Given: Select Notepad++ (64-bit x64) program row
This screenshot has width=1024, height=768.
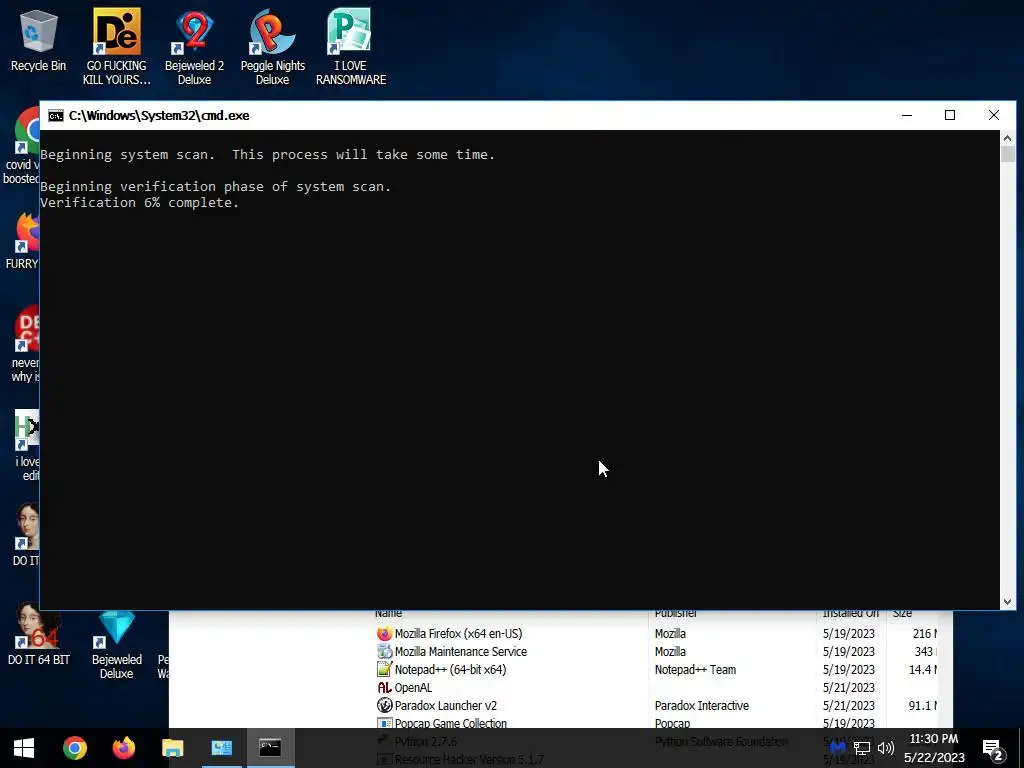Looking at the screenshot, I should [x=656, y=669].
